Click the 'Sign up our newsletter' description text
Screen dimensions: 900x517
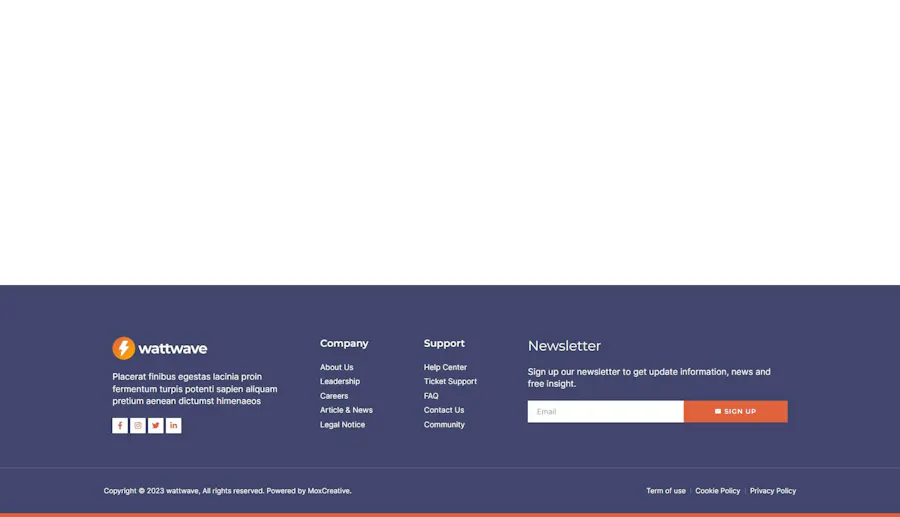pos(649,378)
